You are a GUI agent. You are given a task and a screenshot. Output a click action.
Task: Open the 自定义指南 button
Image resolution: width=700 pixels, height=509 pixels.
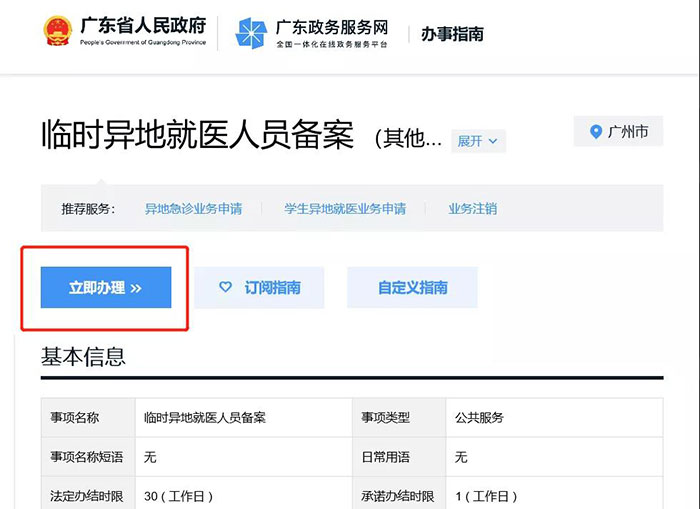(412, 288)
